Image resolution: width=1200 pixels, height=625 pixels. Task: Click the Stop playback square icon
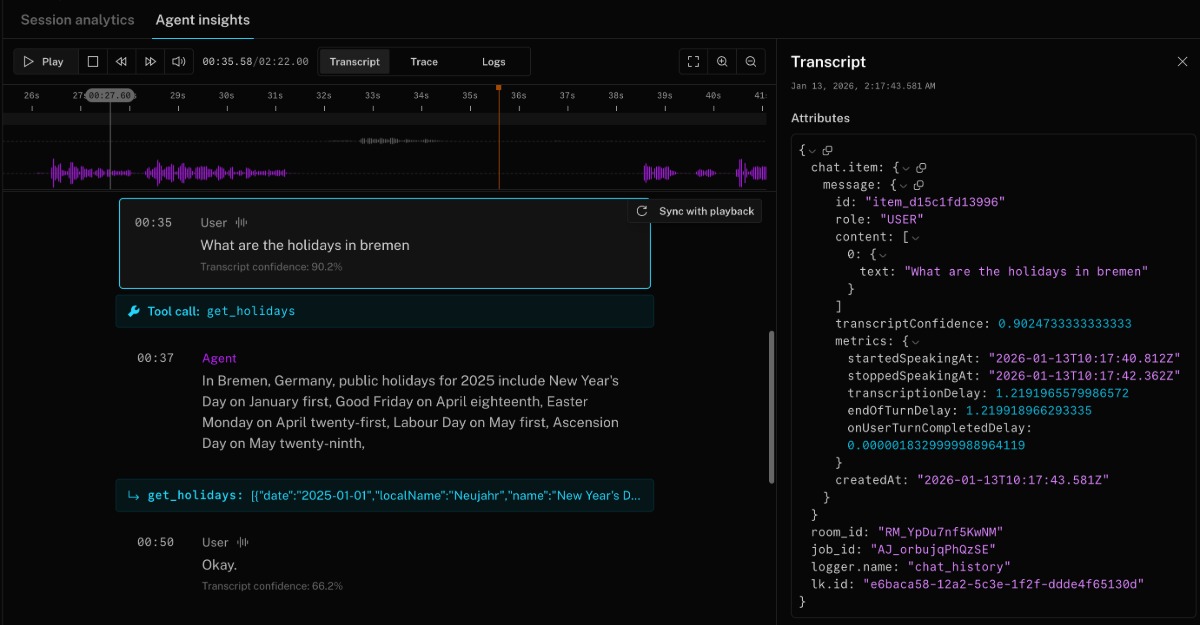tap(93, 62)
